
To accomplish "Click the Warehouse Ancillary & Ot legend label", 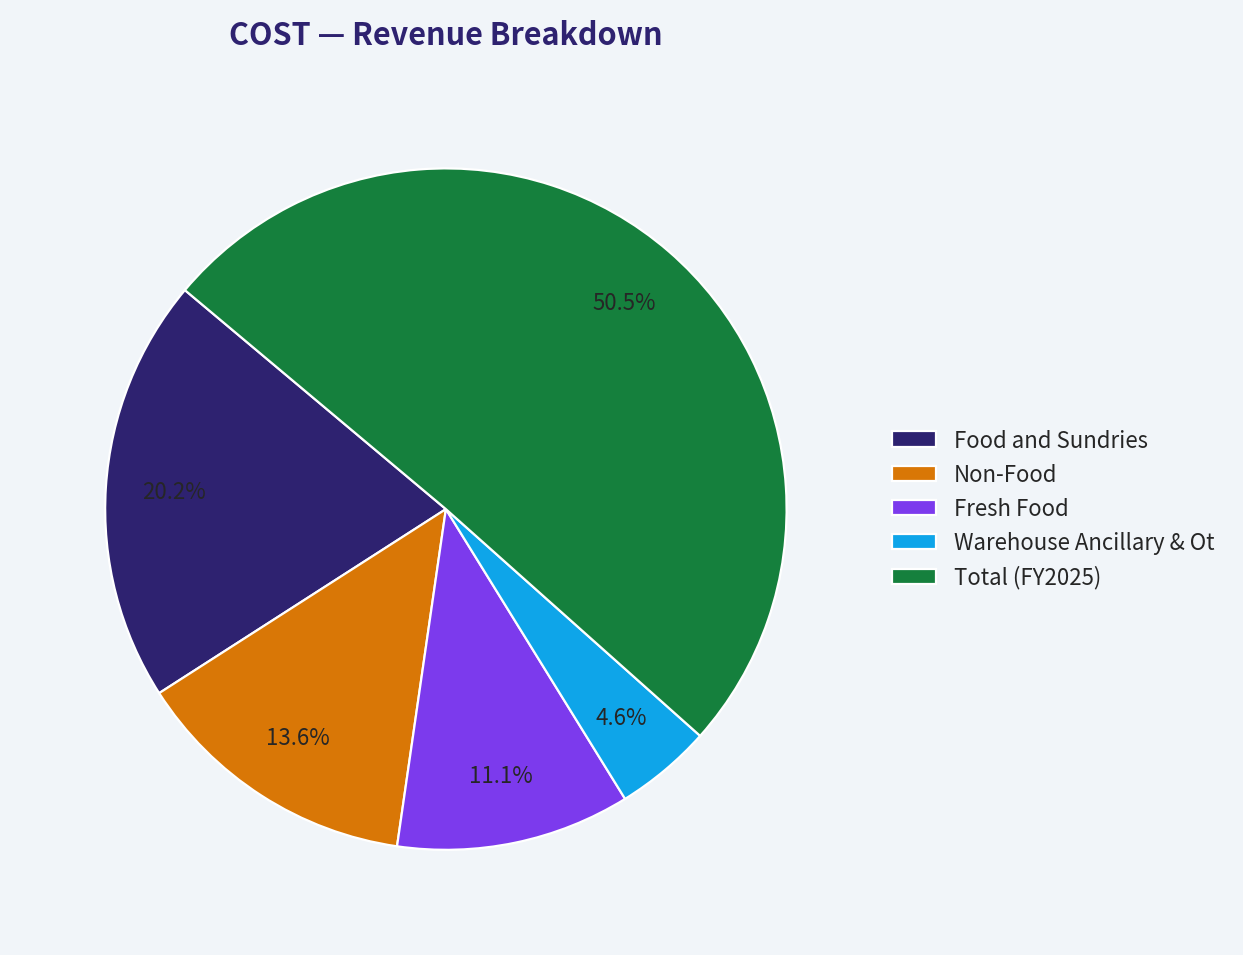I will (1084, 542).
